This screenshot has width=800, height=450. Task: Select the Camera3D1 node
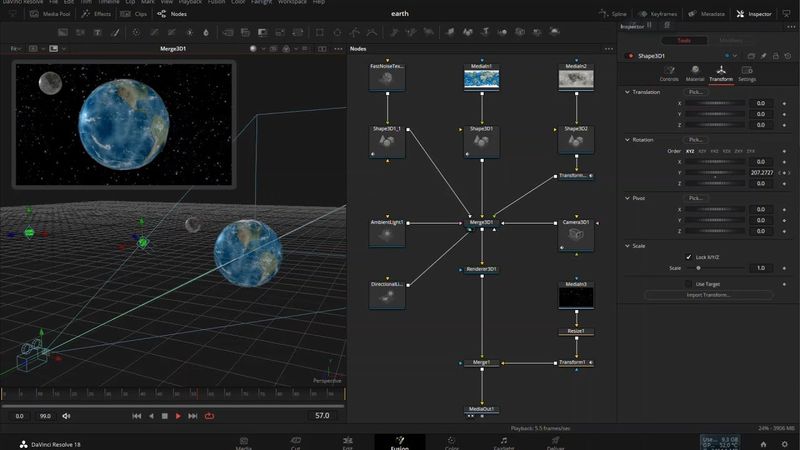click(576, 235)
